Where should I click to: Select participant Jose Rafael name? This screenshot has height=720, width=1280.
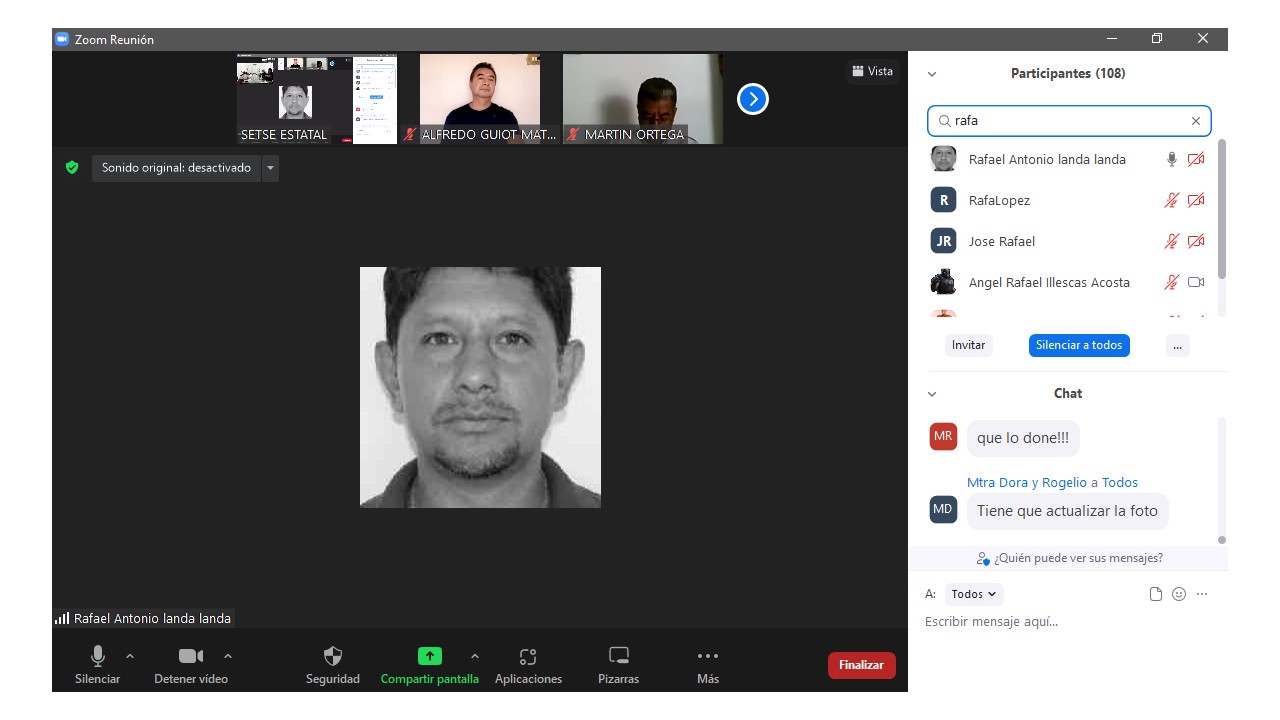click(1002, 241)
